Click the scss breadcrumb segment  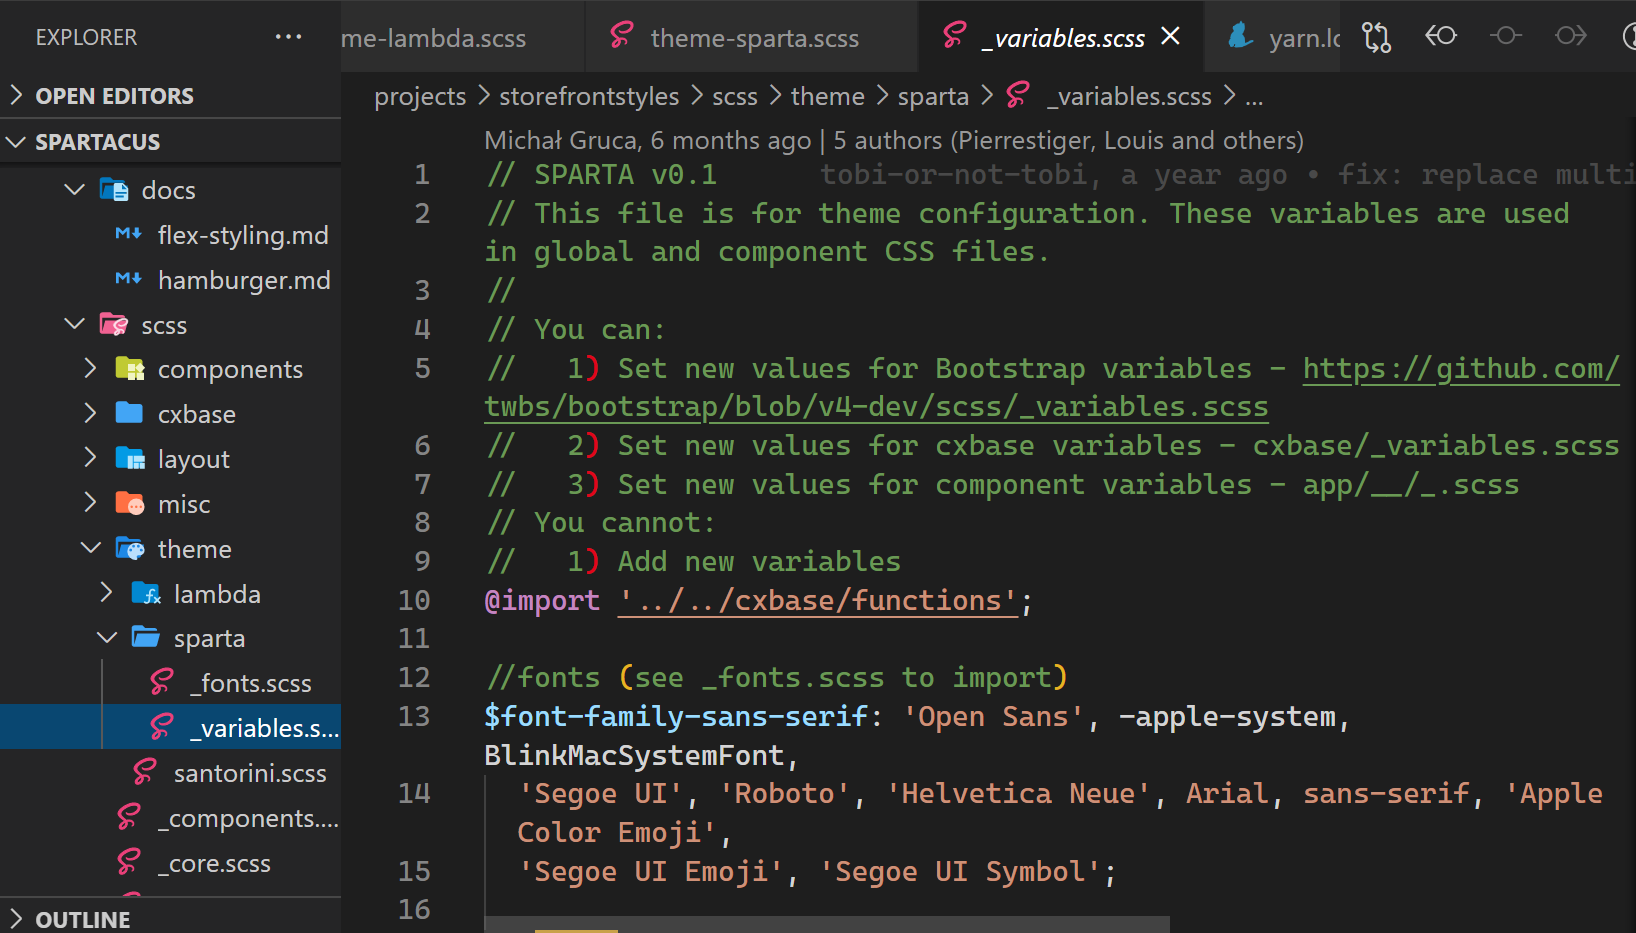[735, 96]
